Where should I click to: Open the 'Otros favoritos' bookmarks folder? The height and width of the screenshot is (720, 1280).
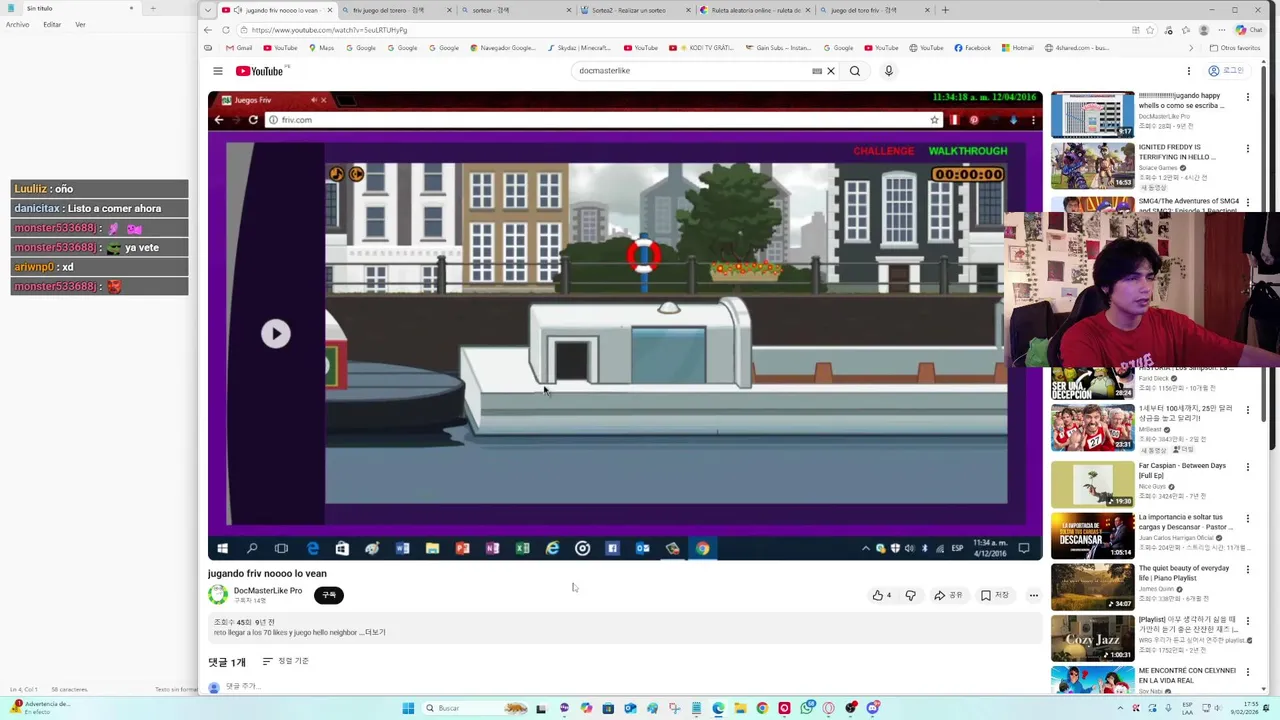(1235, 48)
